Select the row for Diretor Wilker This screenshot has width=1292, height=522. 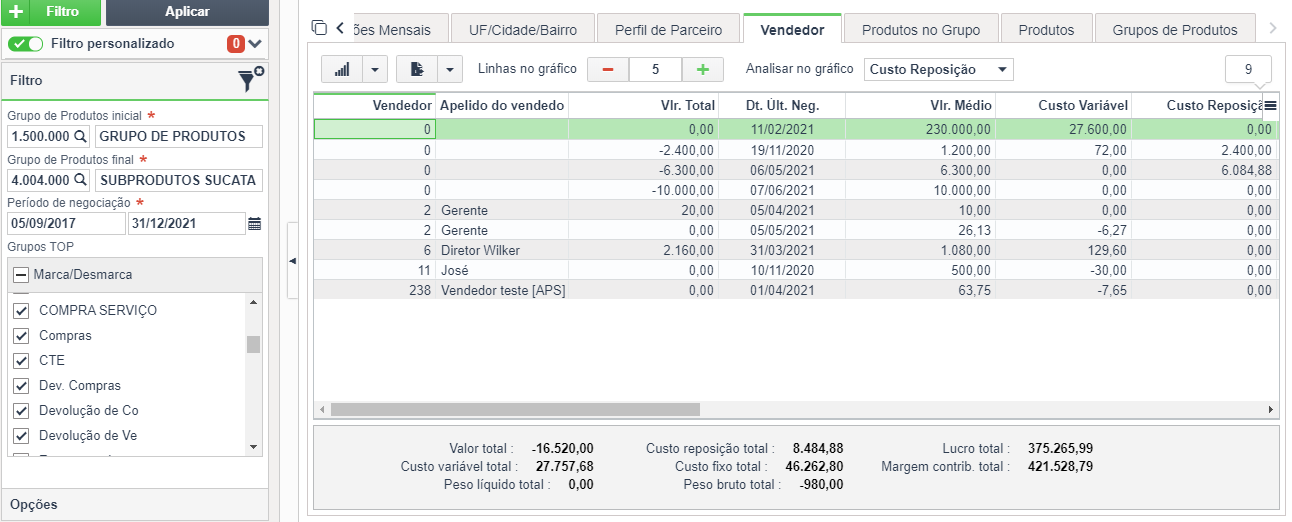click(x=796, y=250)
